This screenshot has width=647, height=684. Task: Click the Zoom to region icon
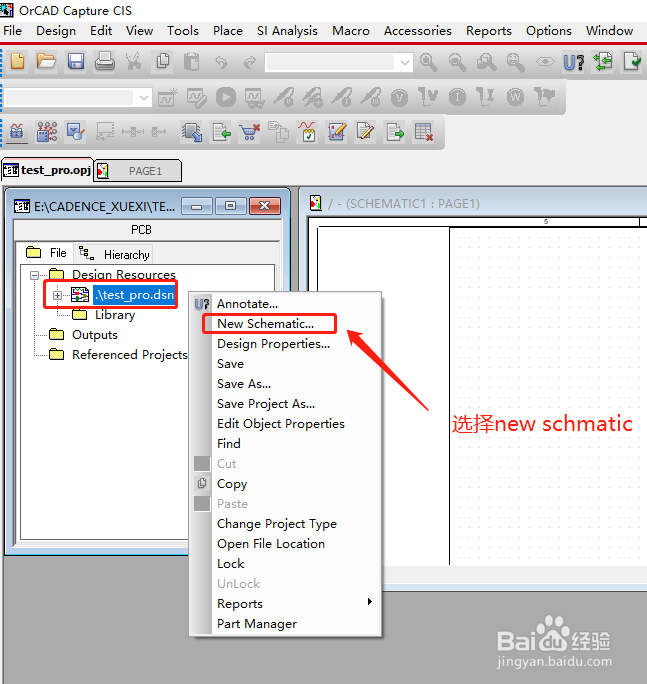coord(486,62)
